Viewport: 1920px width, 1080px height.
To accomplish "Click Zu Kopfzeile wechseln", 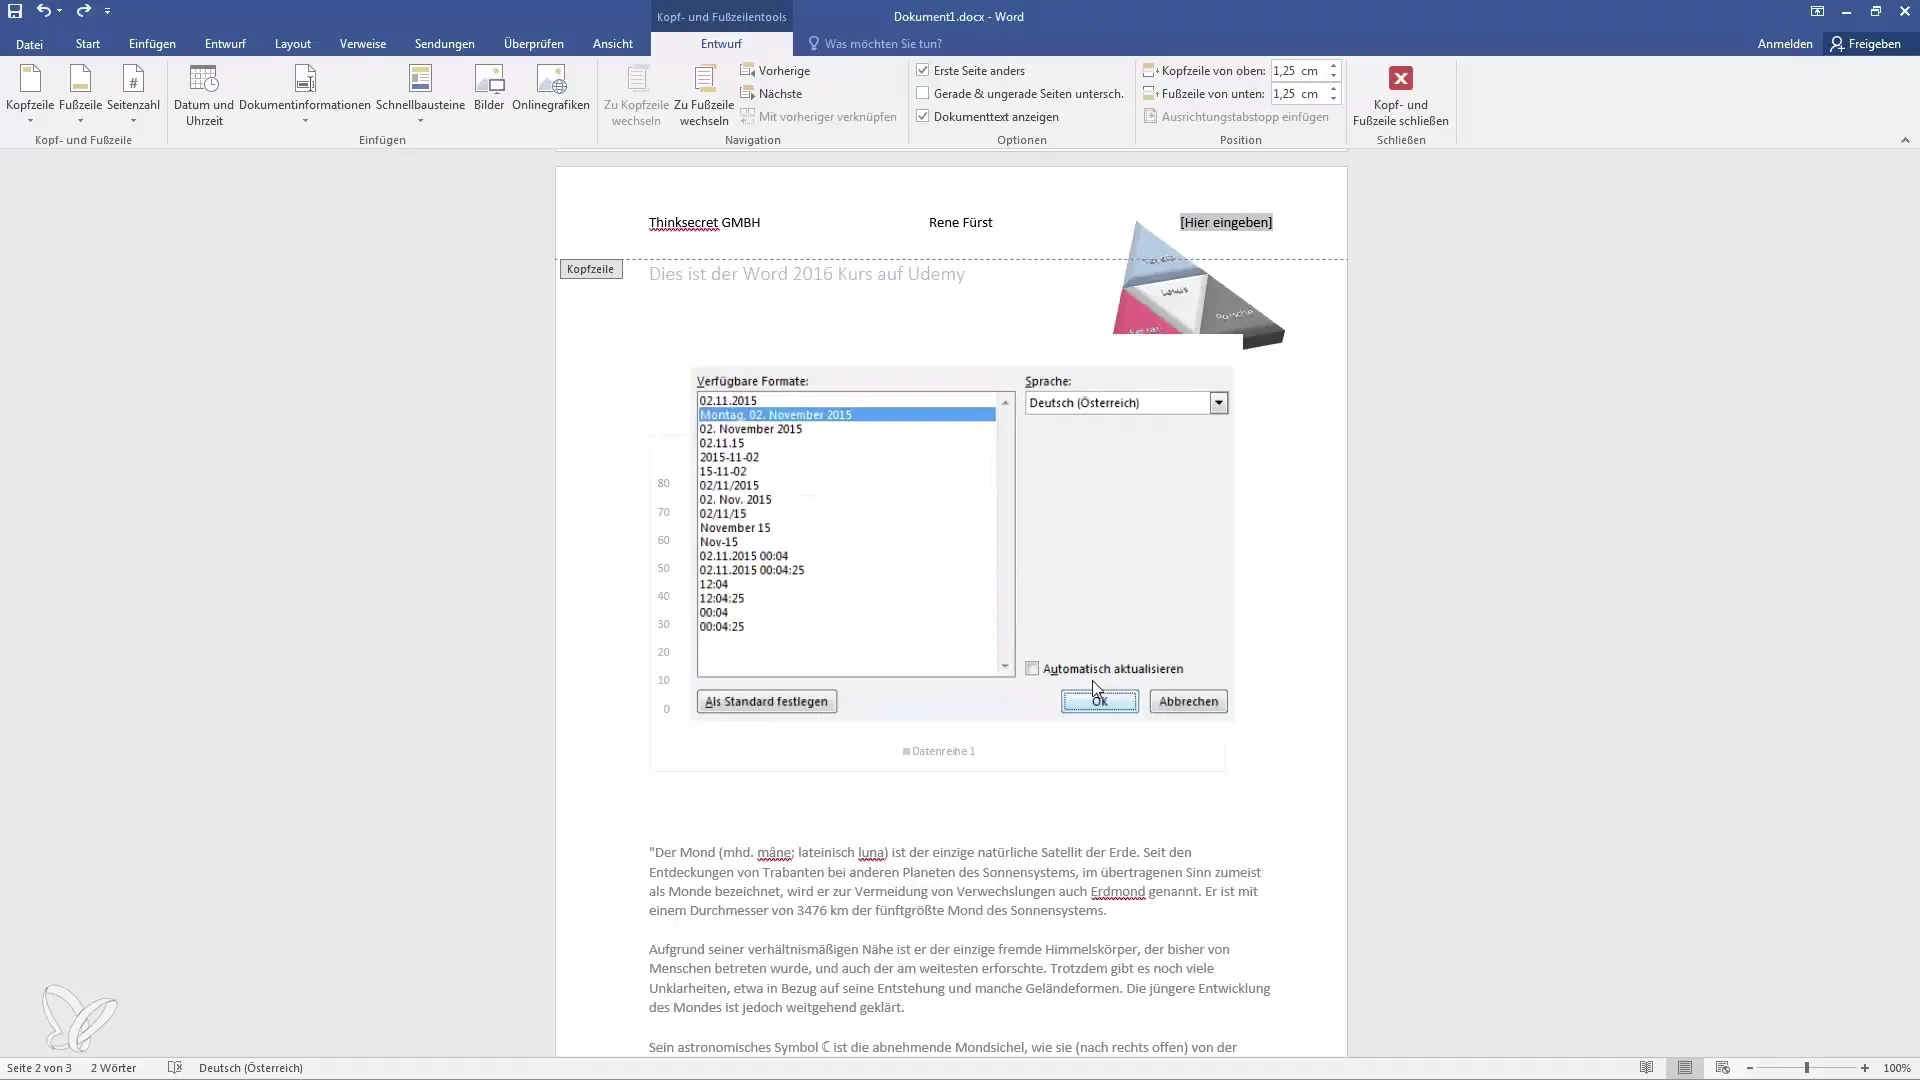I will (636, 95).
